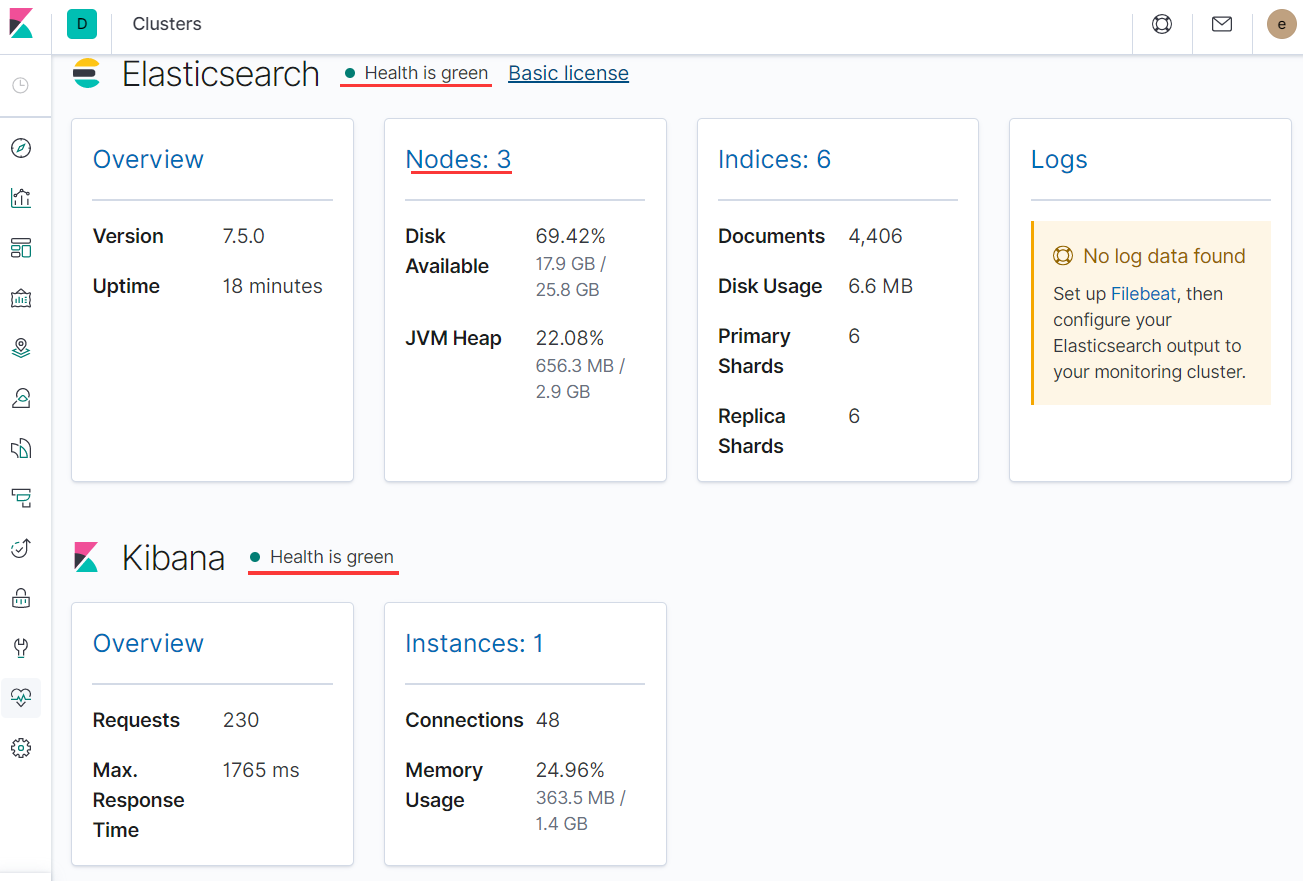The height and width of the screenshot is (881, 1303).
Task: Open the Canvas sidebar icon
Action: click(x=21, y=298)
